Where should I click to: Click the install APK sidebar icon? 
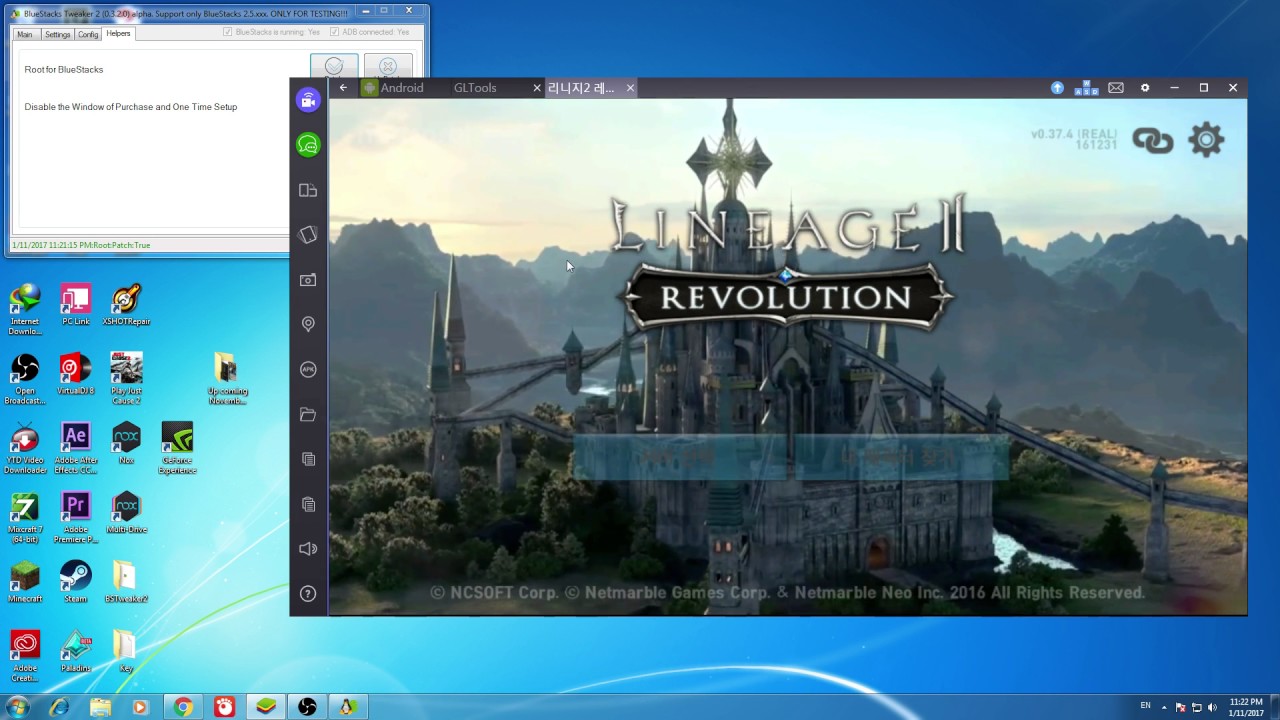(x=308, y=369)
